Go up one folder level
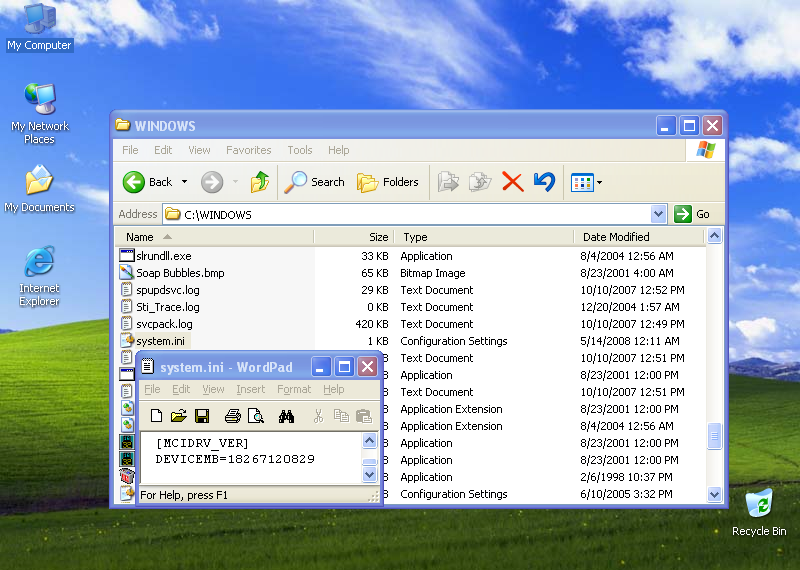The image size is (800, 570). click(x=260, y=182)
